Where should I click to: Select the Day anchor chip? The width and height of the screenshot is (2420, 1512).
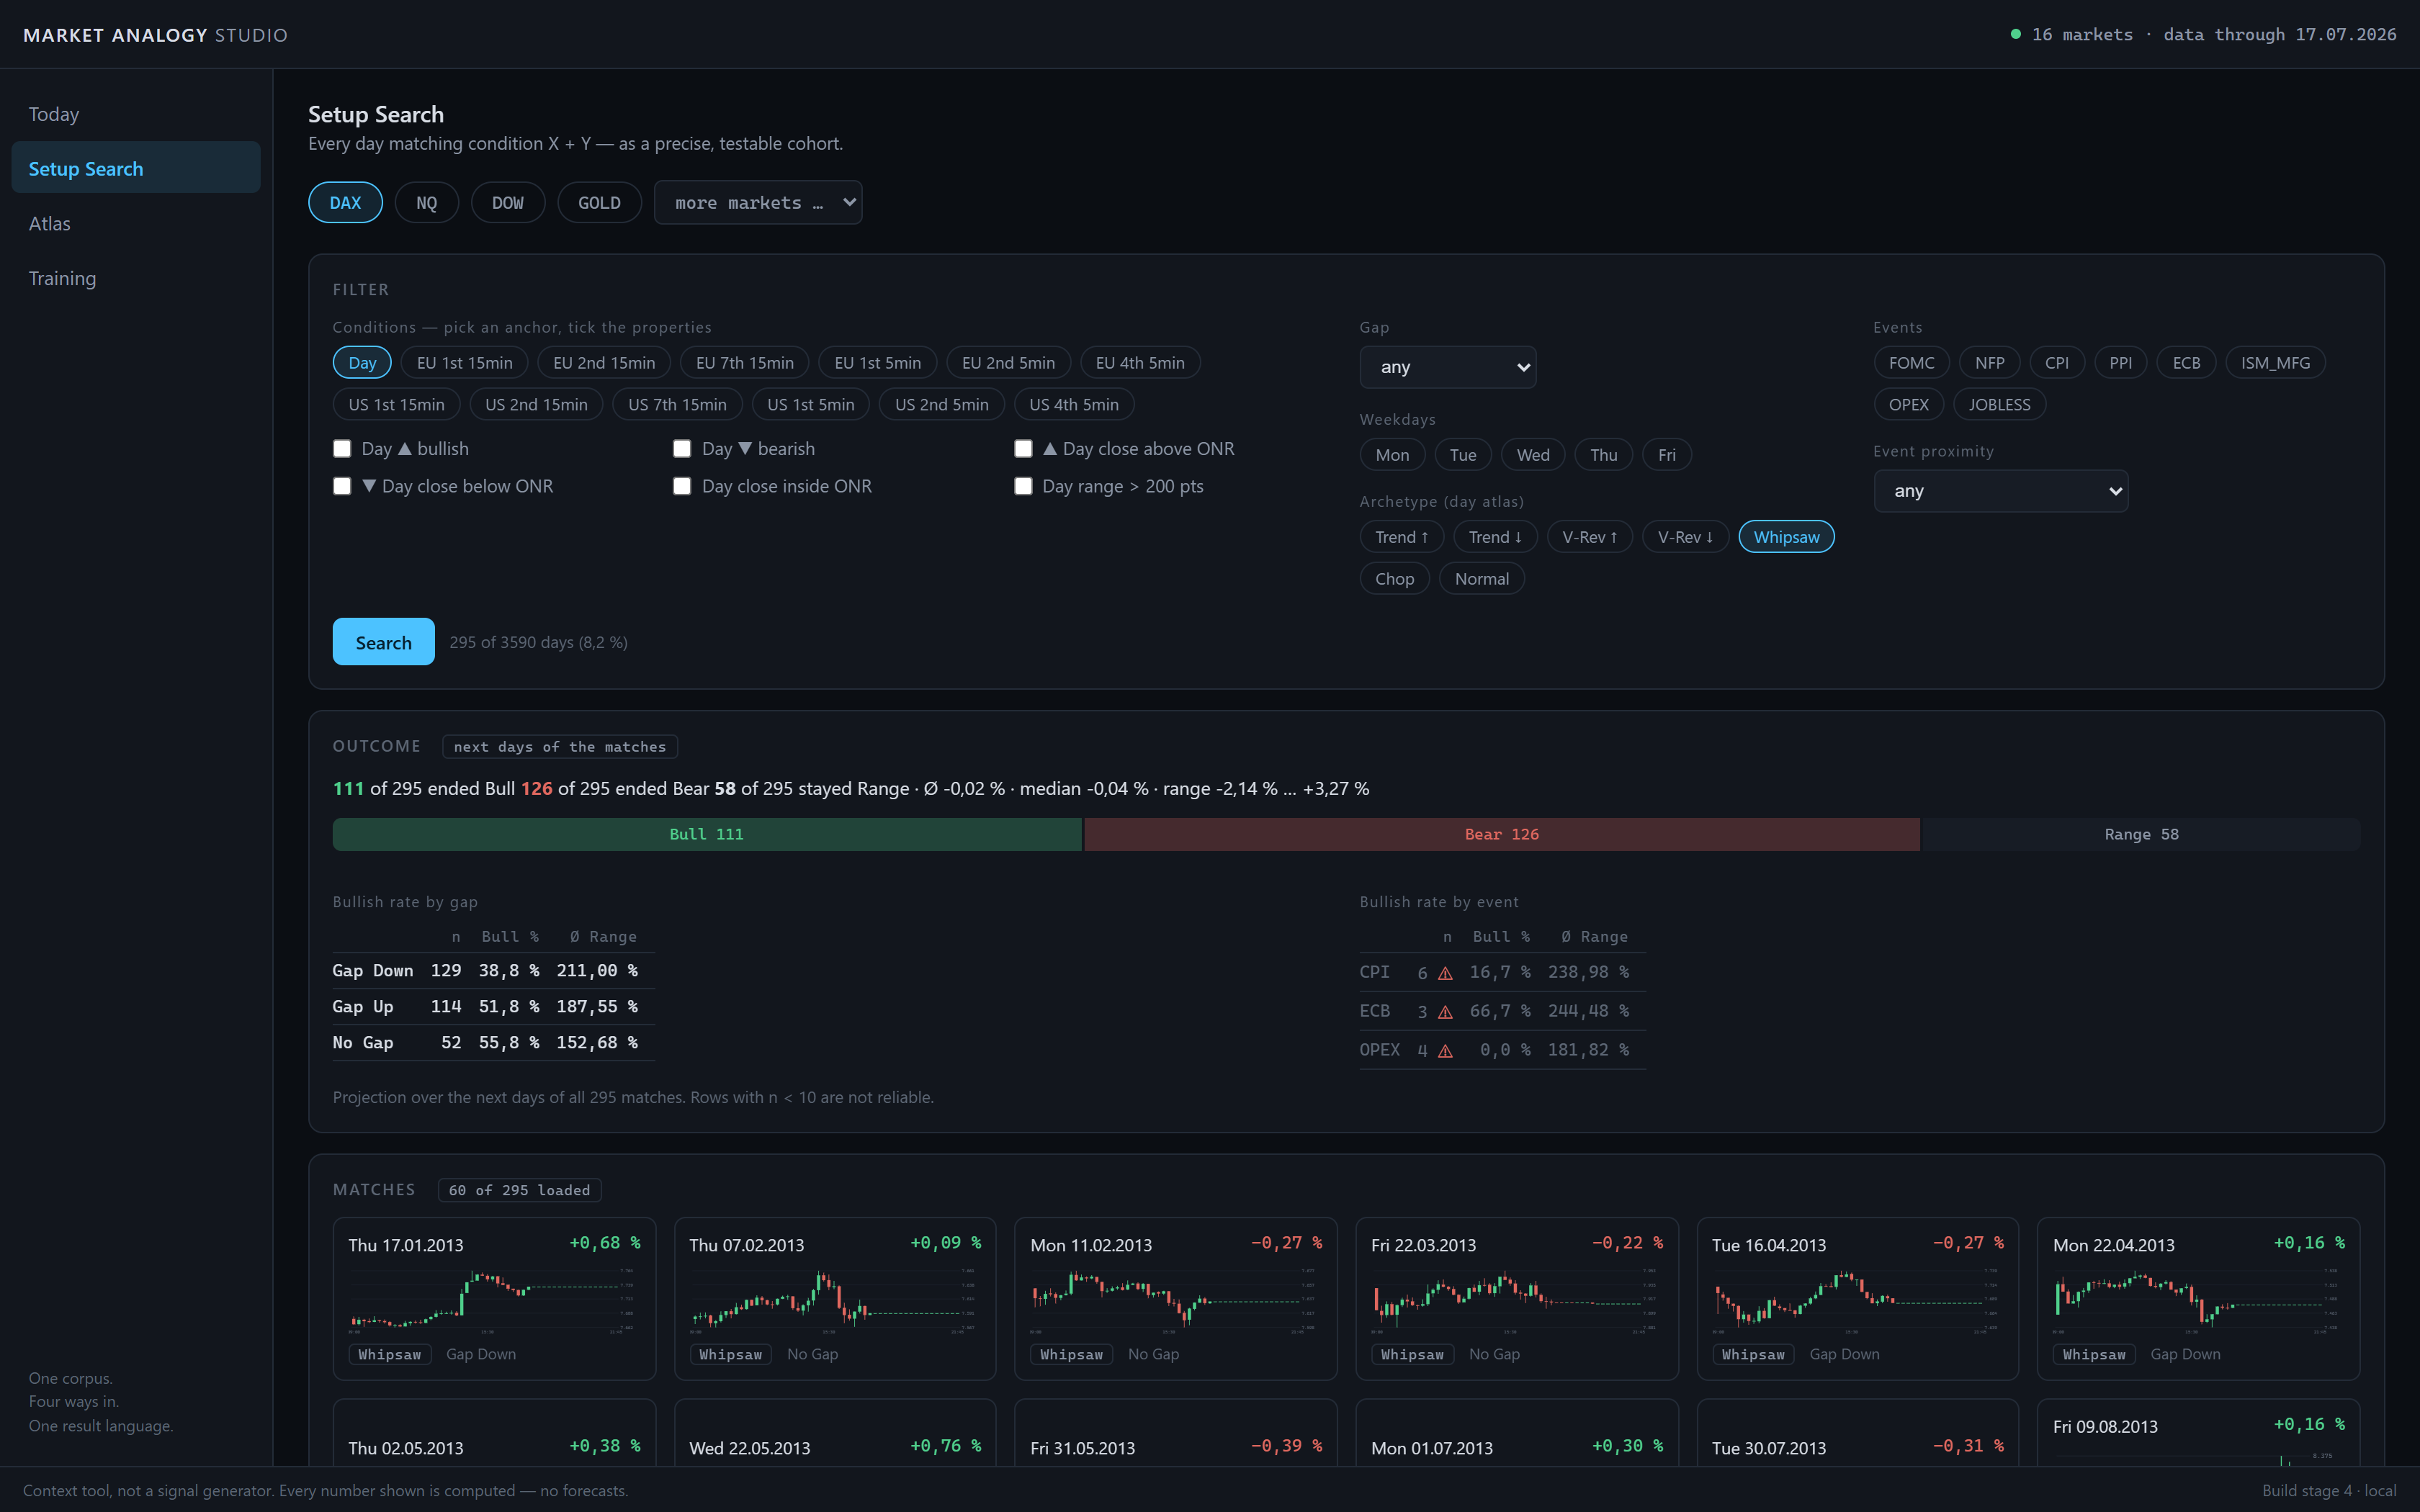[x=362, y=363]
